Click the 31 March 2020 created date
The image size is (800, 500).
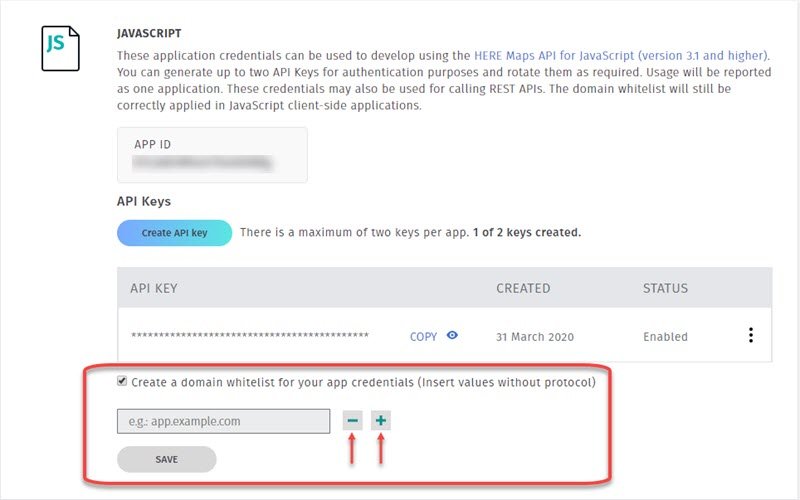pos(535,337)
